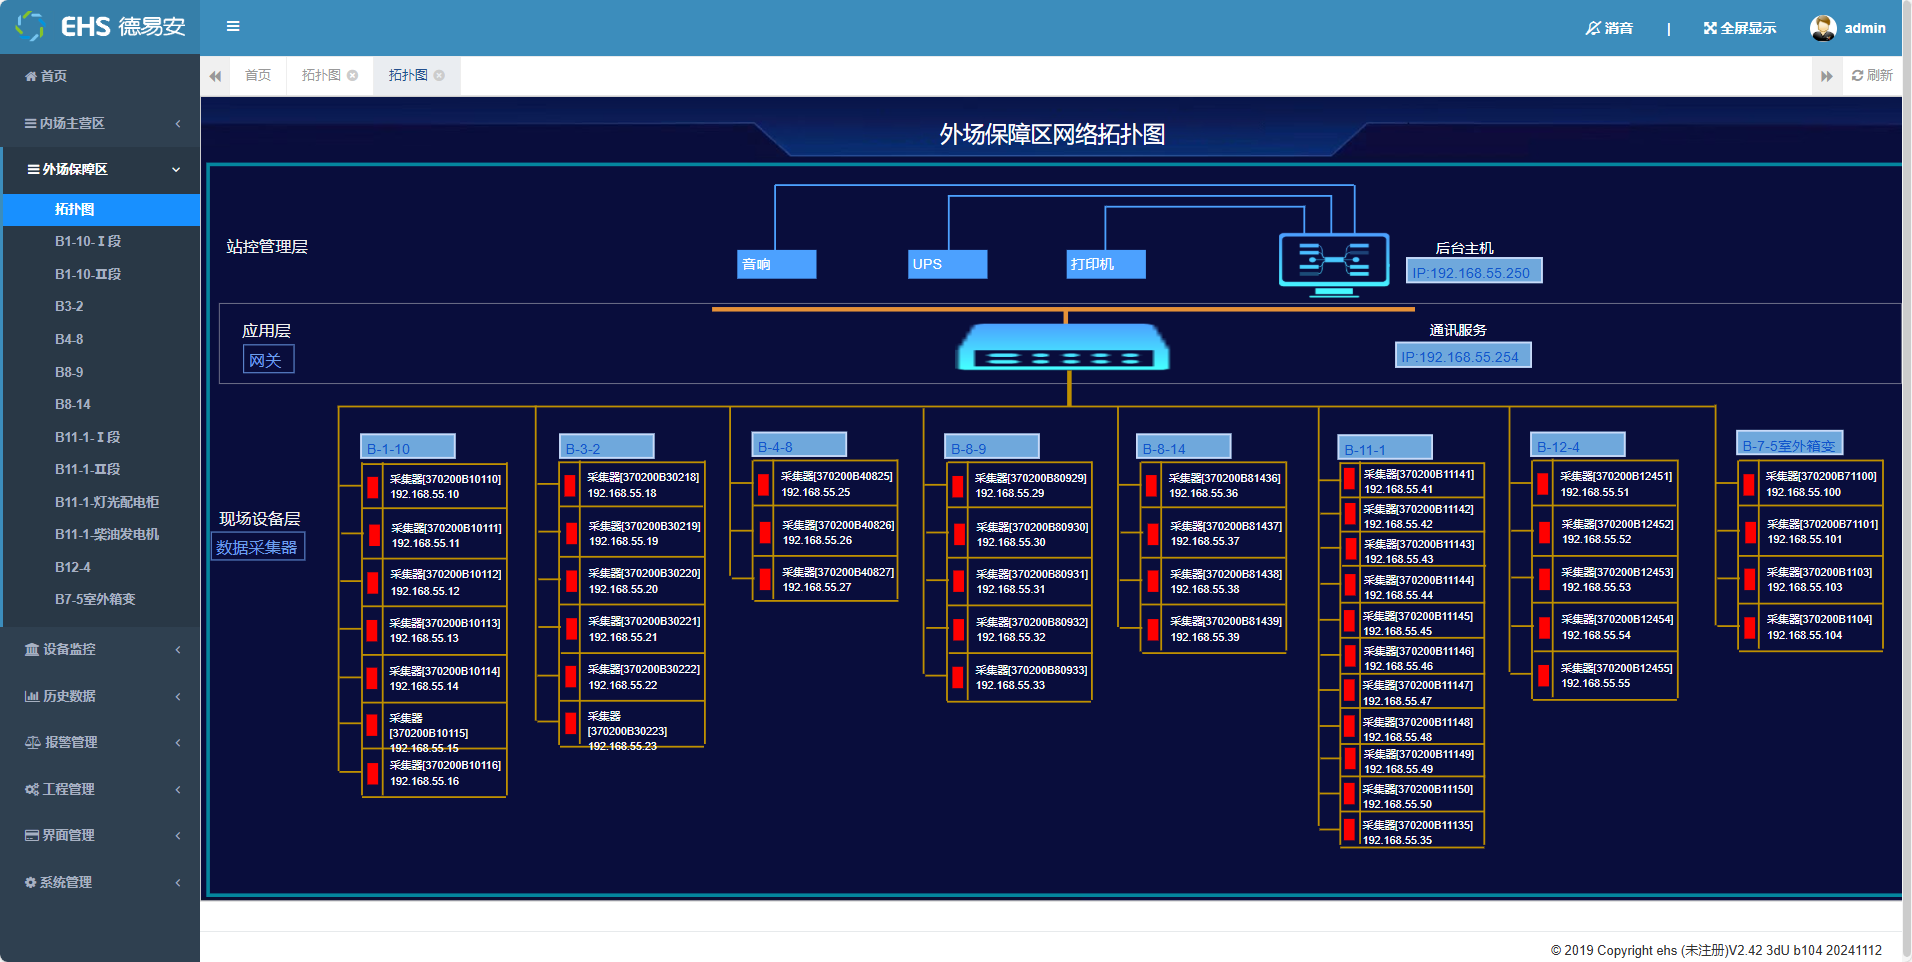Screen dimensions: 1912x962
Task: Go to 首页 in the sidebar
Action: [100, 76]
